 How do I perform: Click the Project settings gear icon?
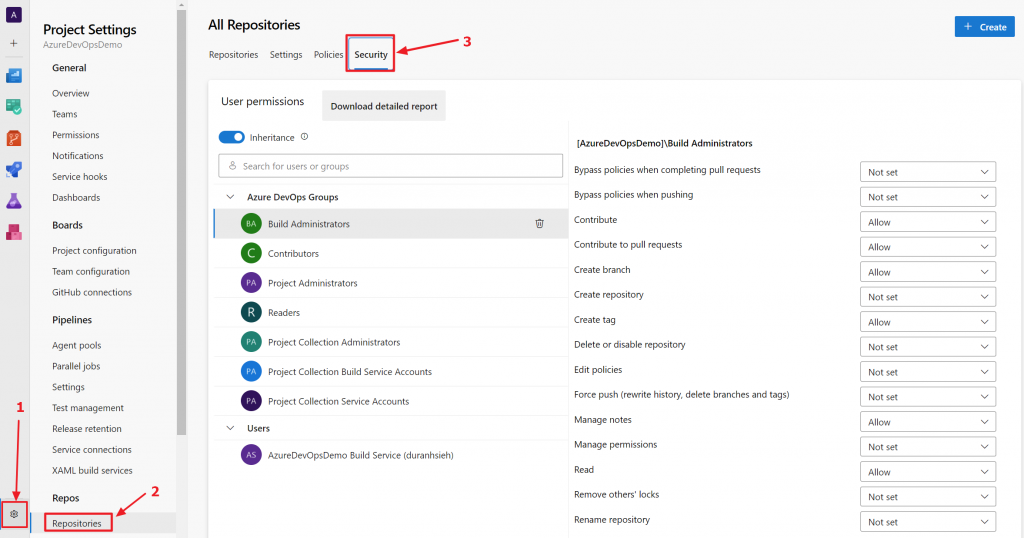tap(14, 514)
